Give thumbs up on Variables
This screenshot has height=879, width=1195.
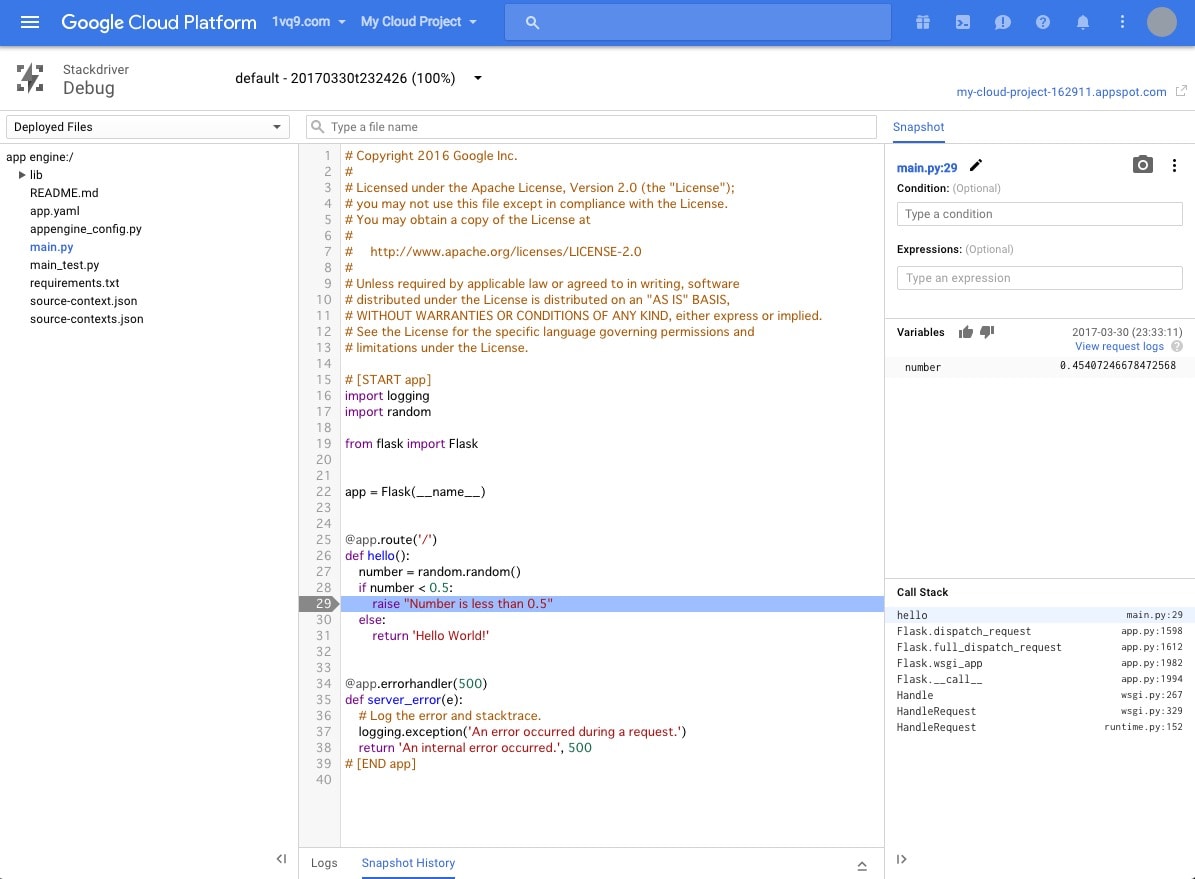pyautogui.click(x=966, y=332)
